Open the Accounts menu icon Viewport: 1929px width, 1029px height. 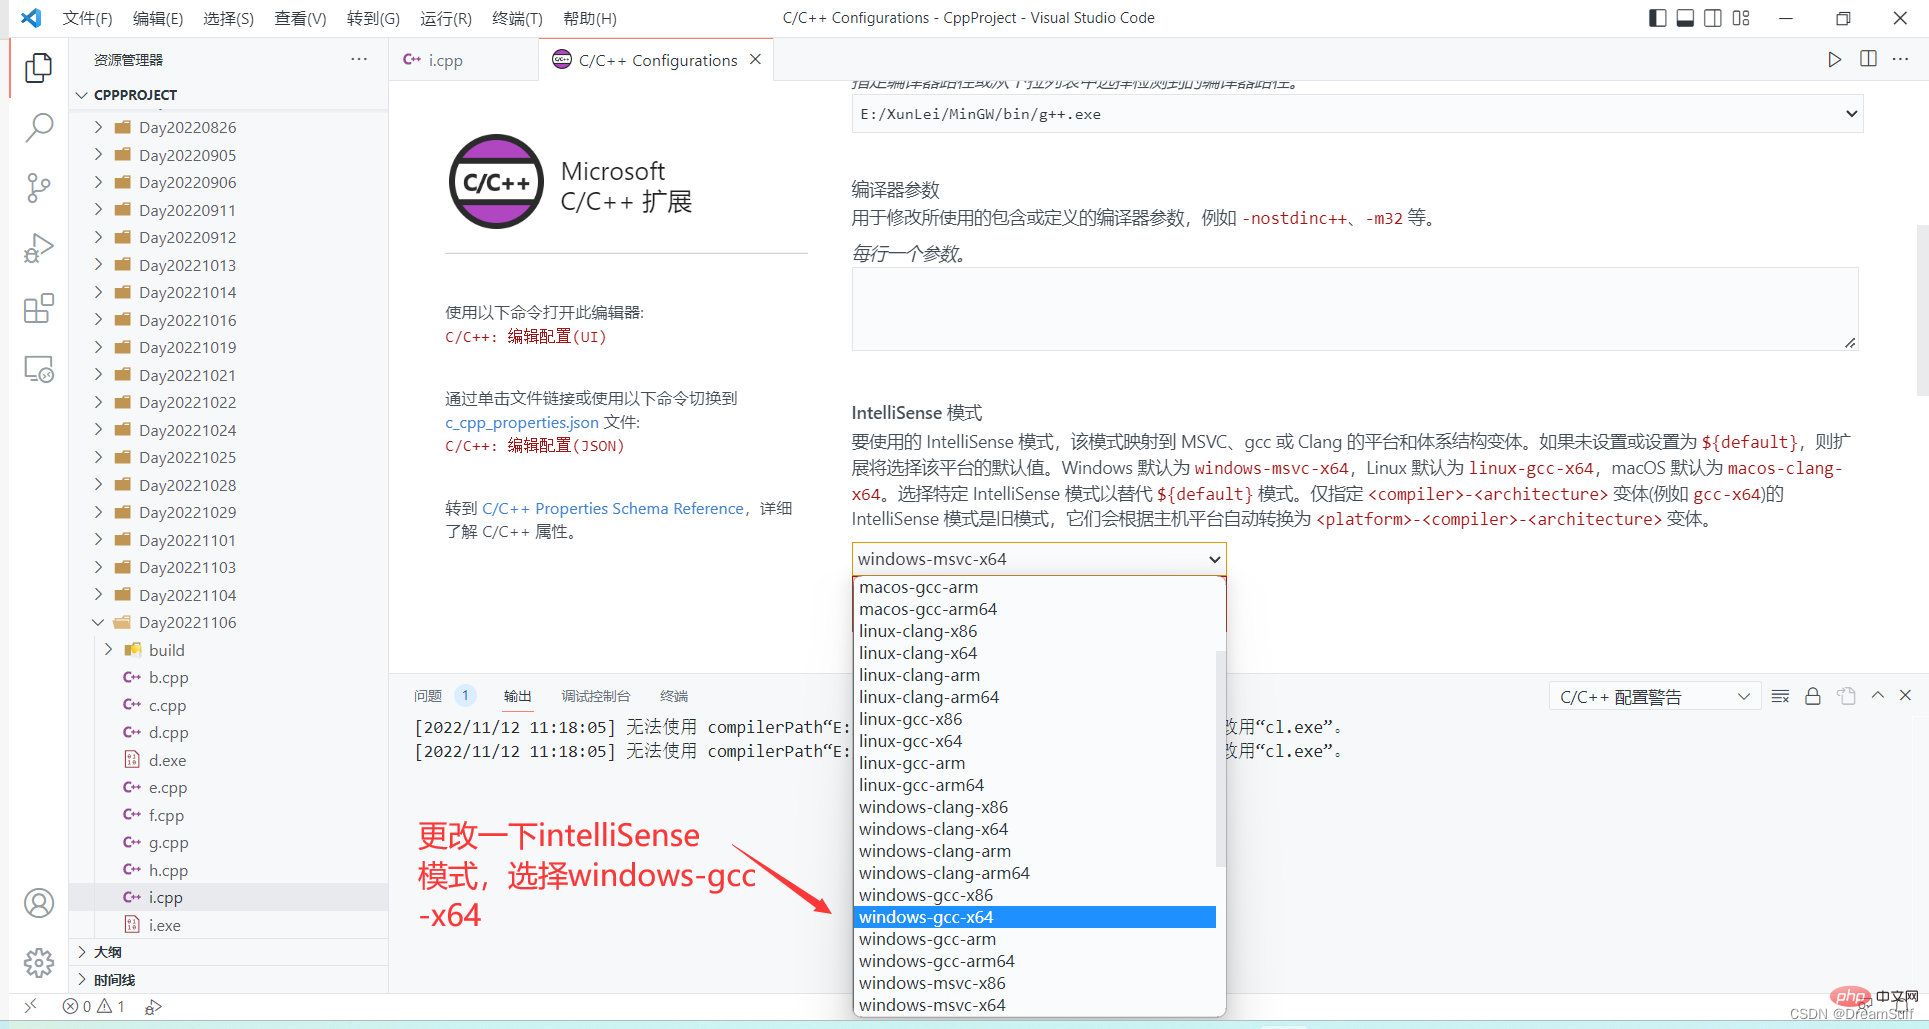[x=39, y=903]
